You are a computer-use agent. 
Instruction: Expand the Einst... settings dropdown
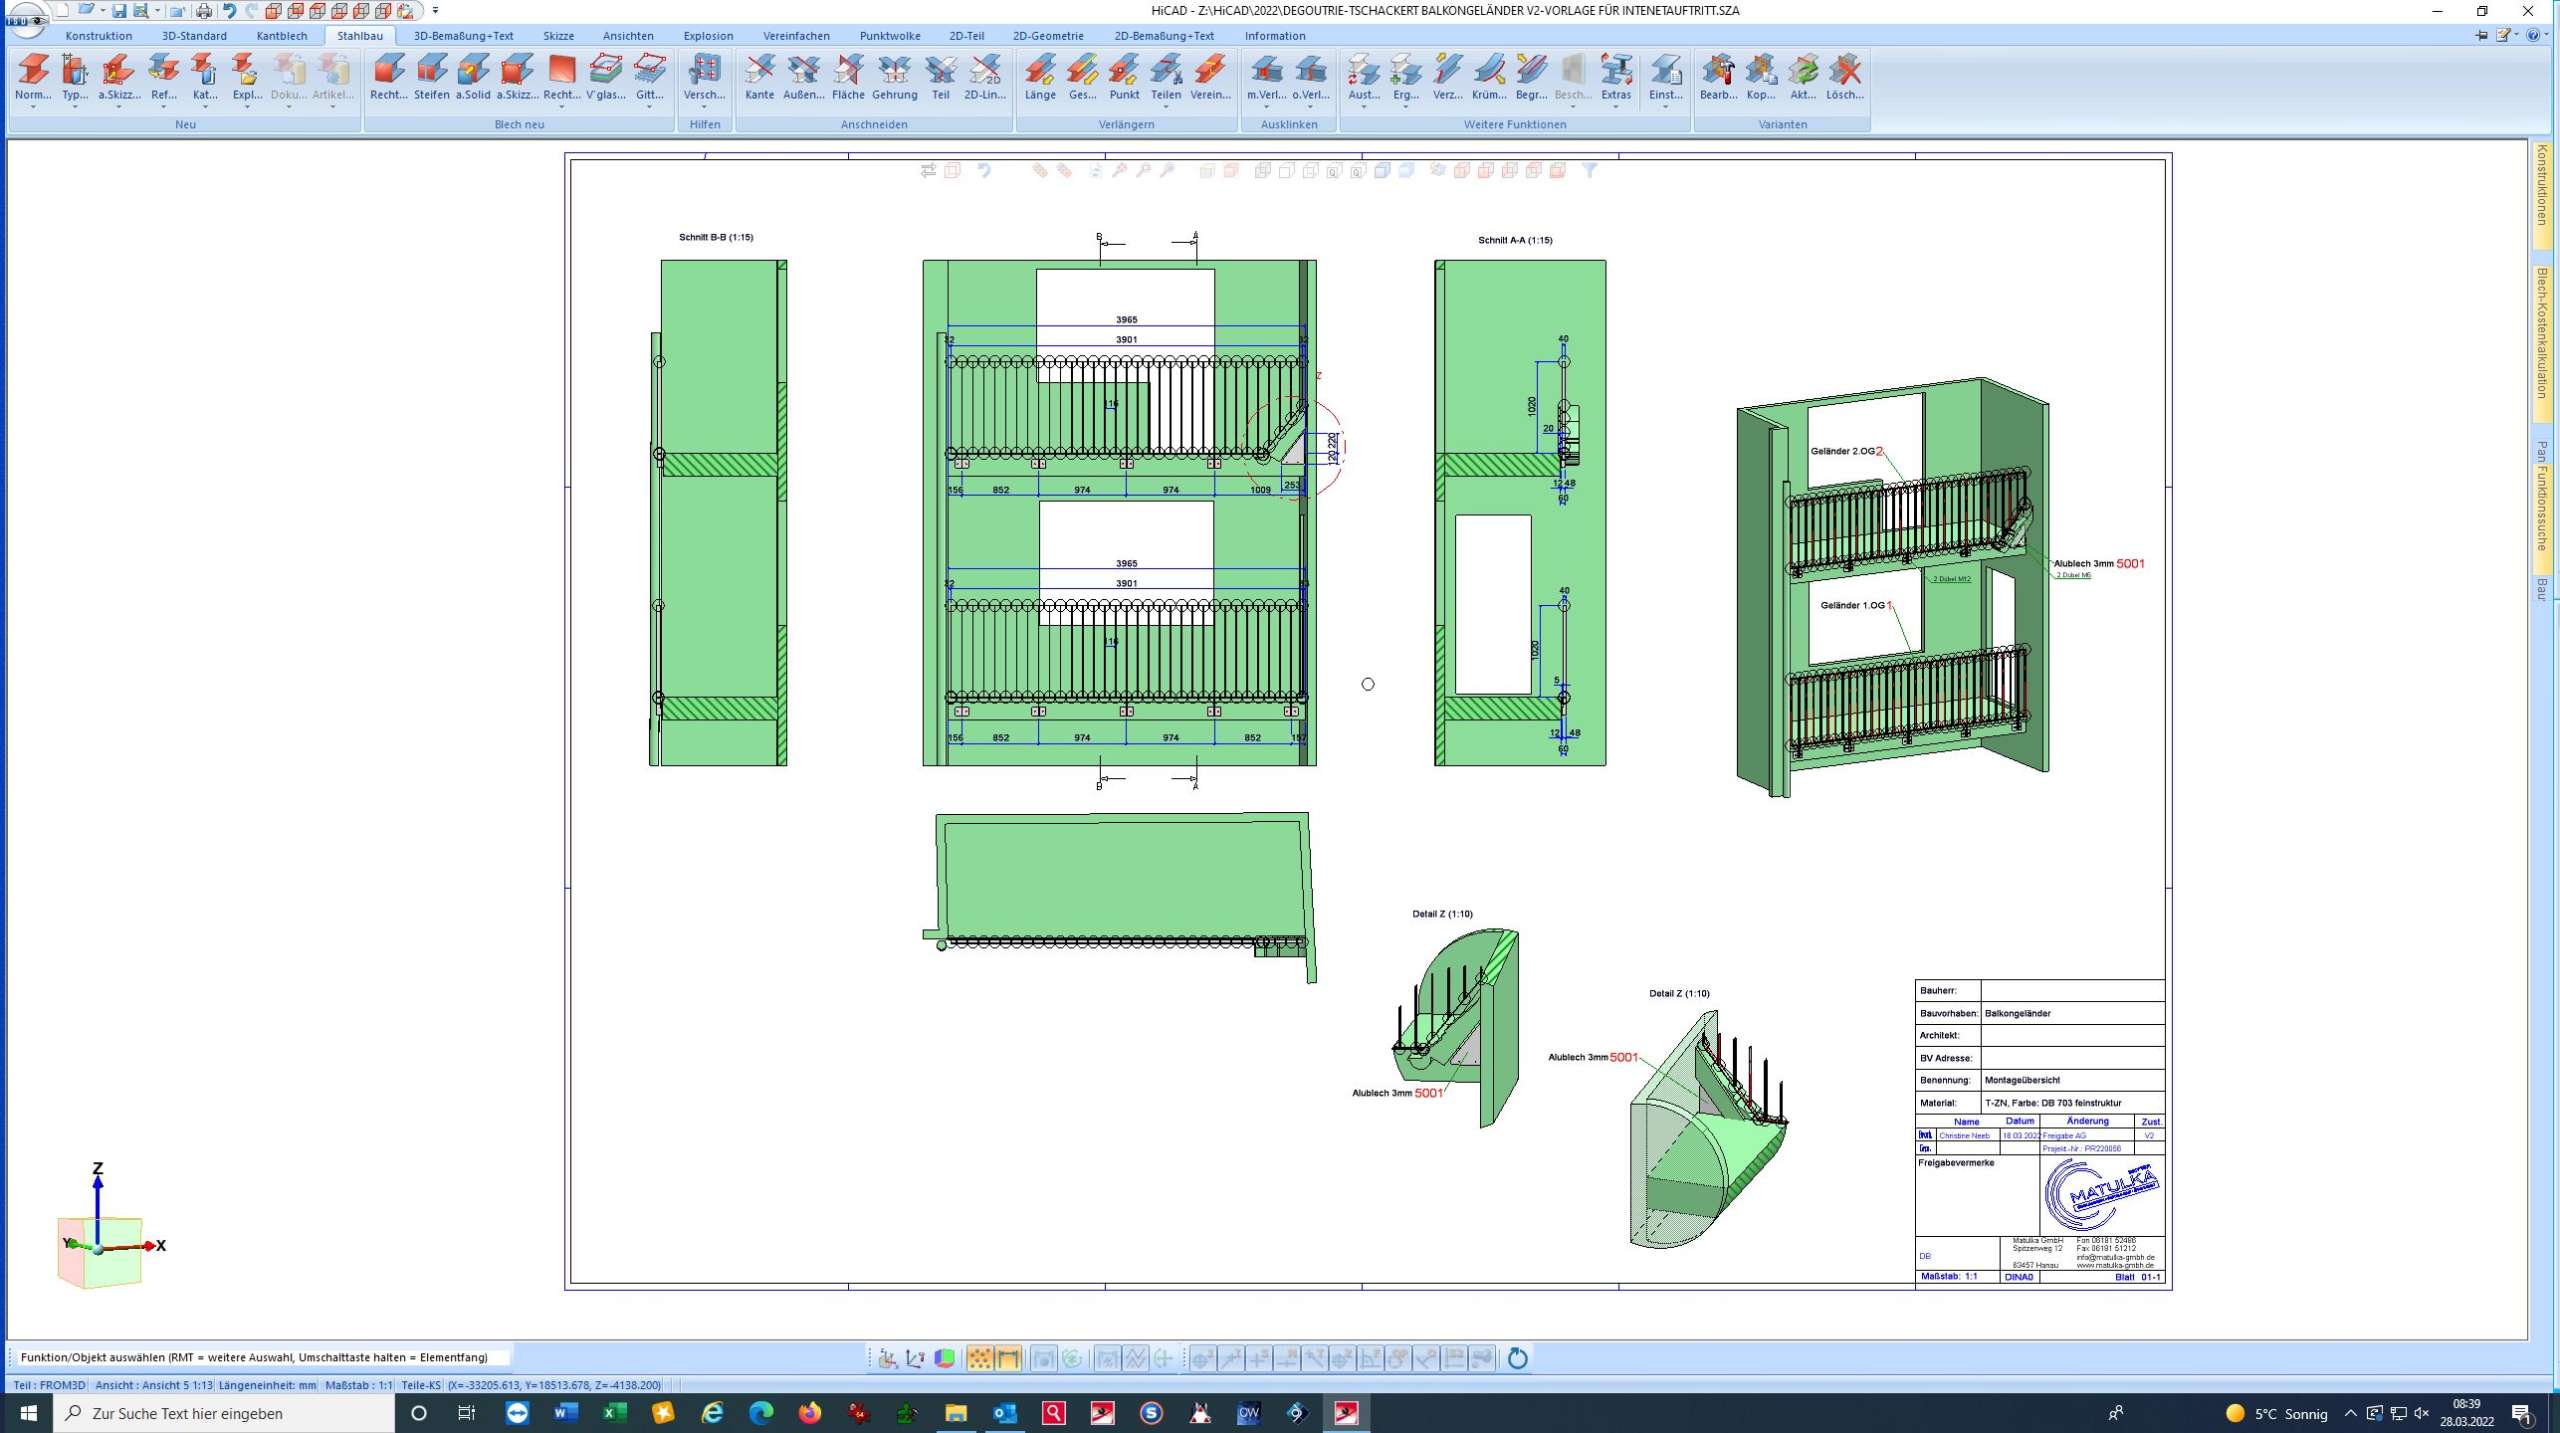1665,107
